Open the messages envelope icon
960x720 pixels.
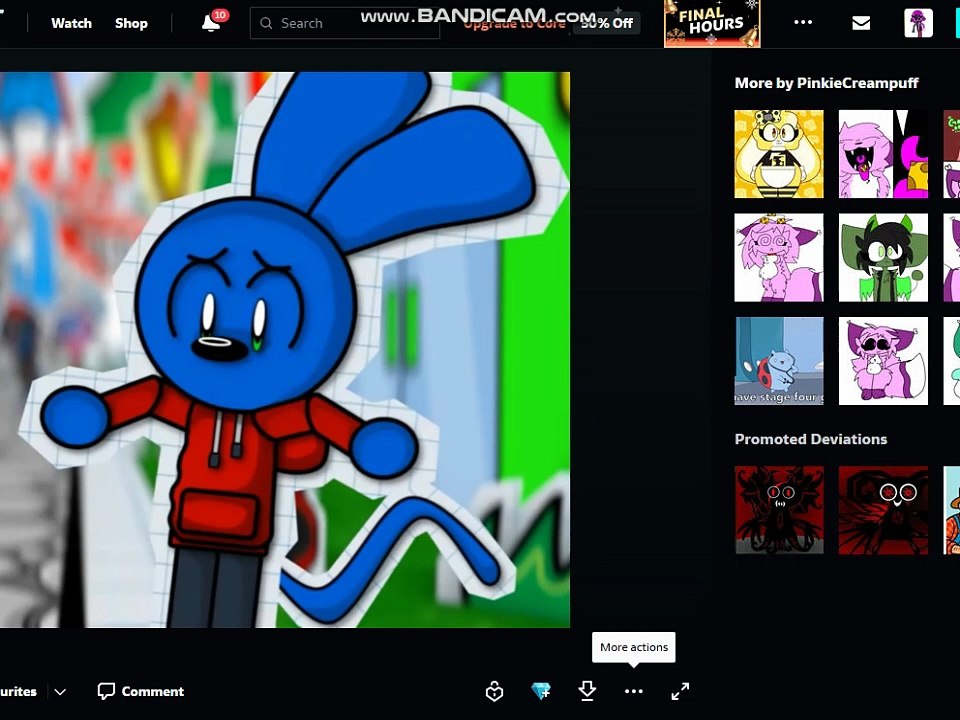point(861,23)
